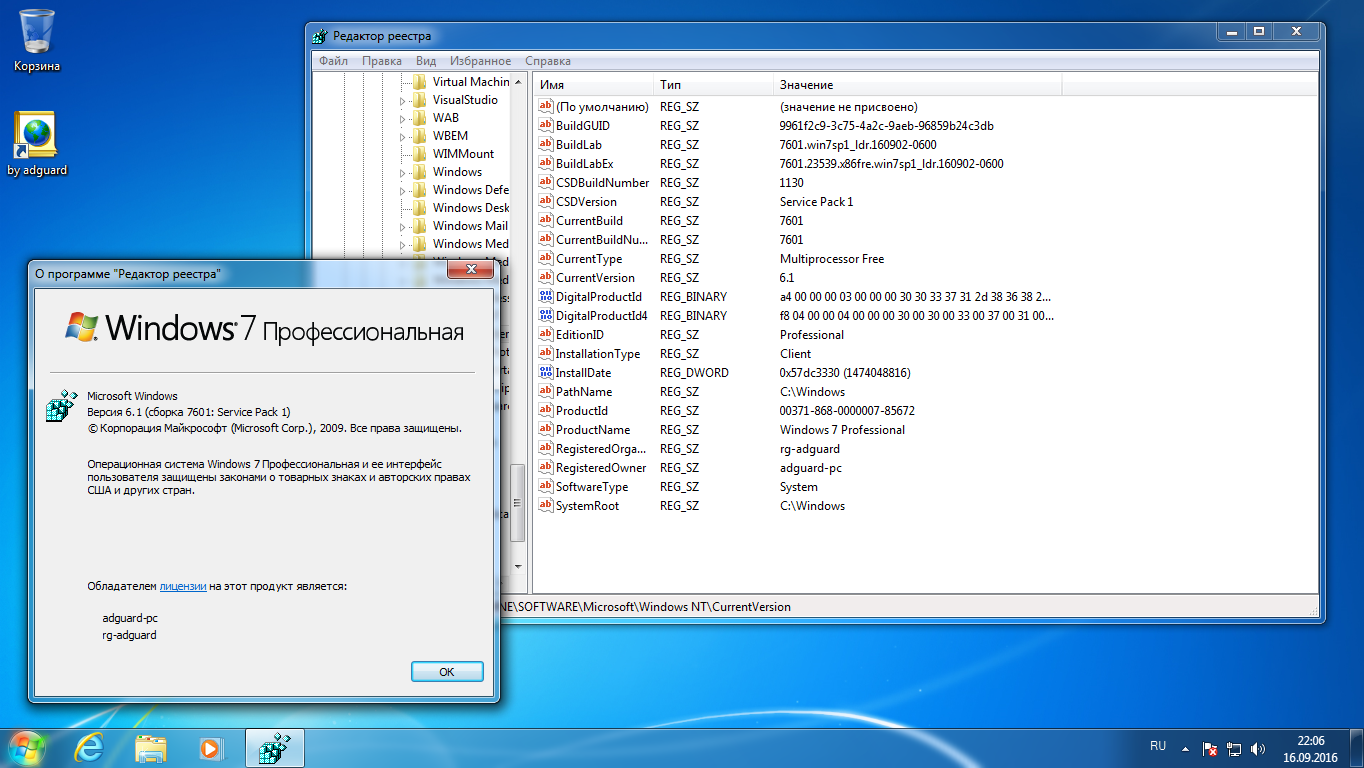
Task: Sort by the Тип column header
Action: tap(714, 85)
